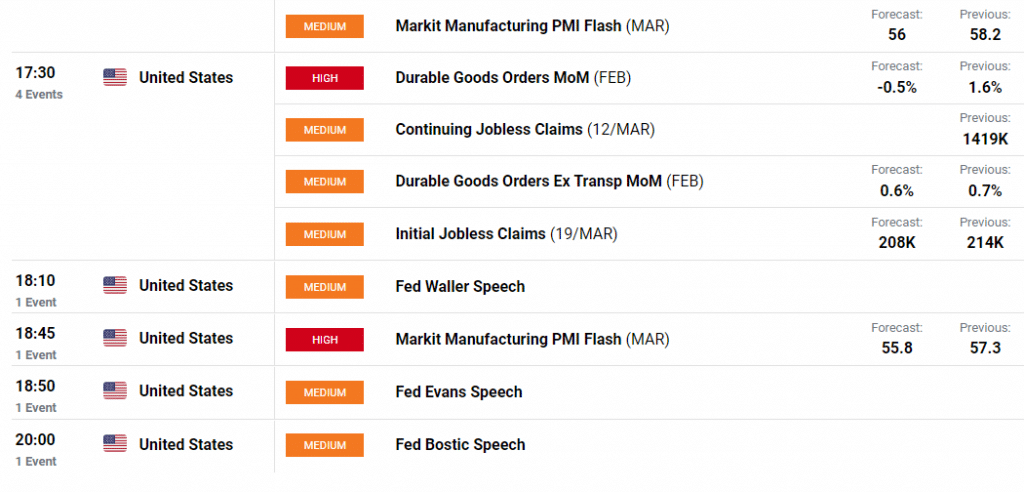This screenshot has height=492, width=1024.
Task: Click MEDIUM badge beside Fed Waller Speech
Action: click(325, 287)
